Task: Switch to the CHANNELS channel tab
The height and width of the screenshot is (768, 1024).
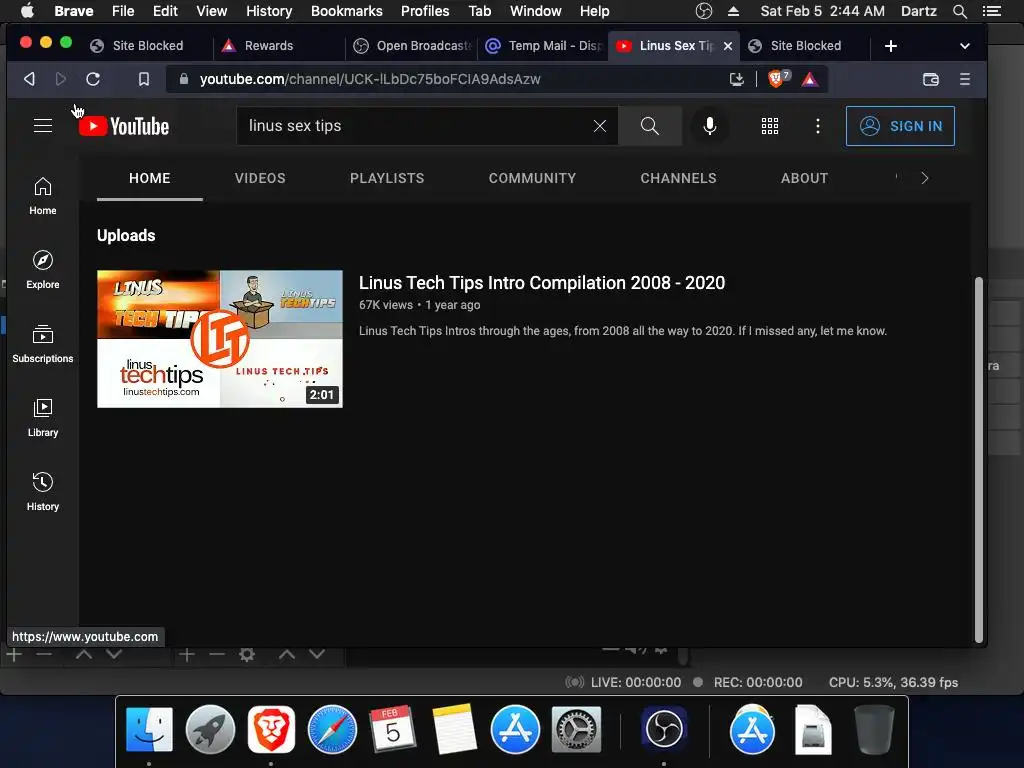Action: (678, 178)
